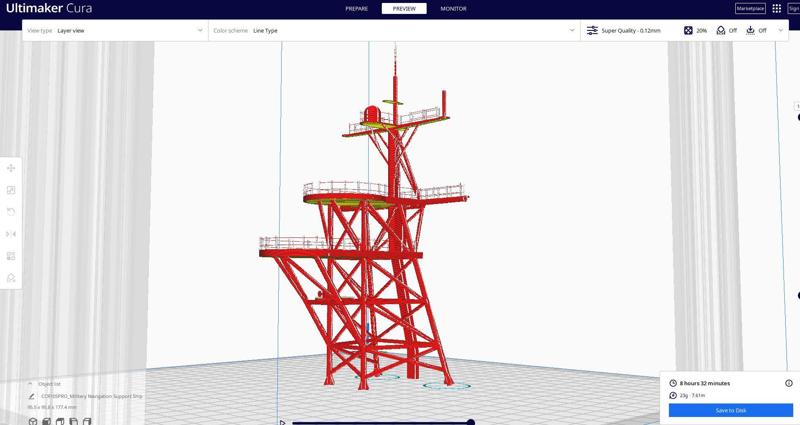
Task: Click the '23g · 7.61m' material estimate
Action: tap(692, 395)
